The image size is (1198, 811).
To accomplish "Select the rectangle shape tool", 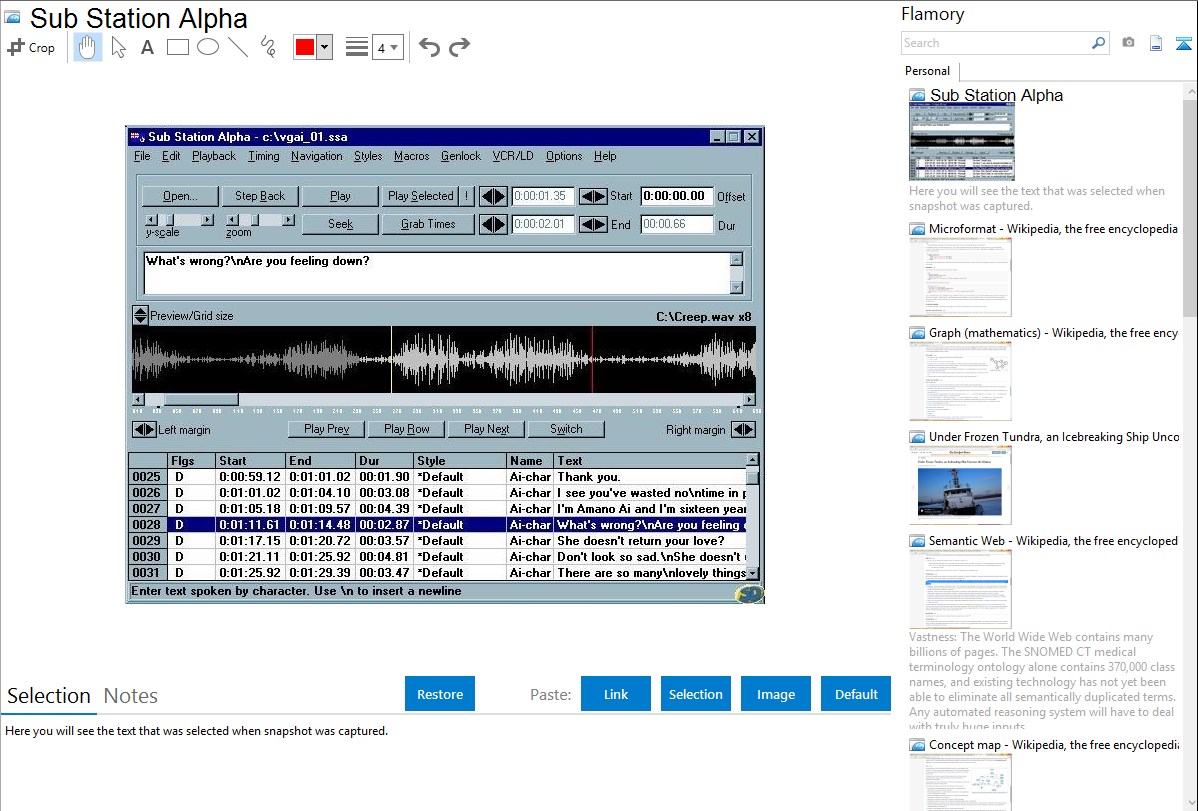I will 177,47.
